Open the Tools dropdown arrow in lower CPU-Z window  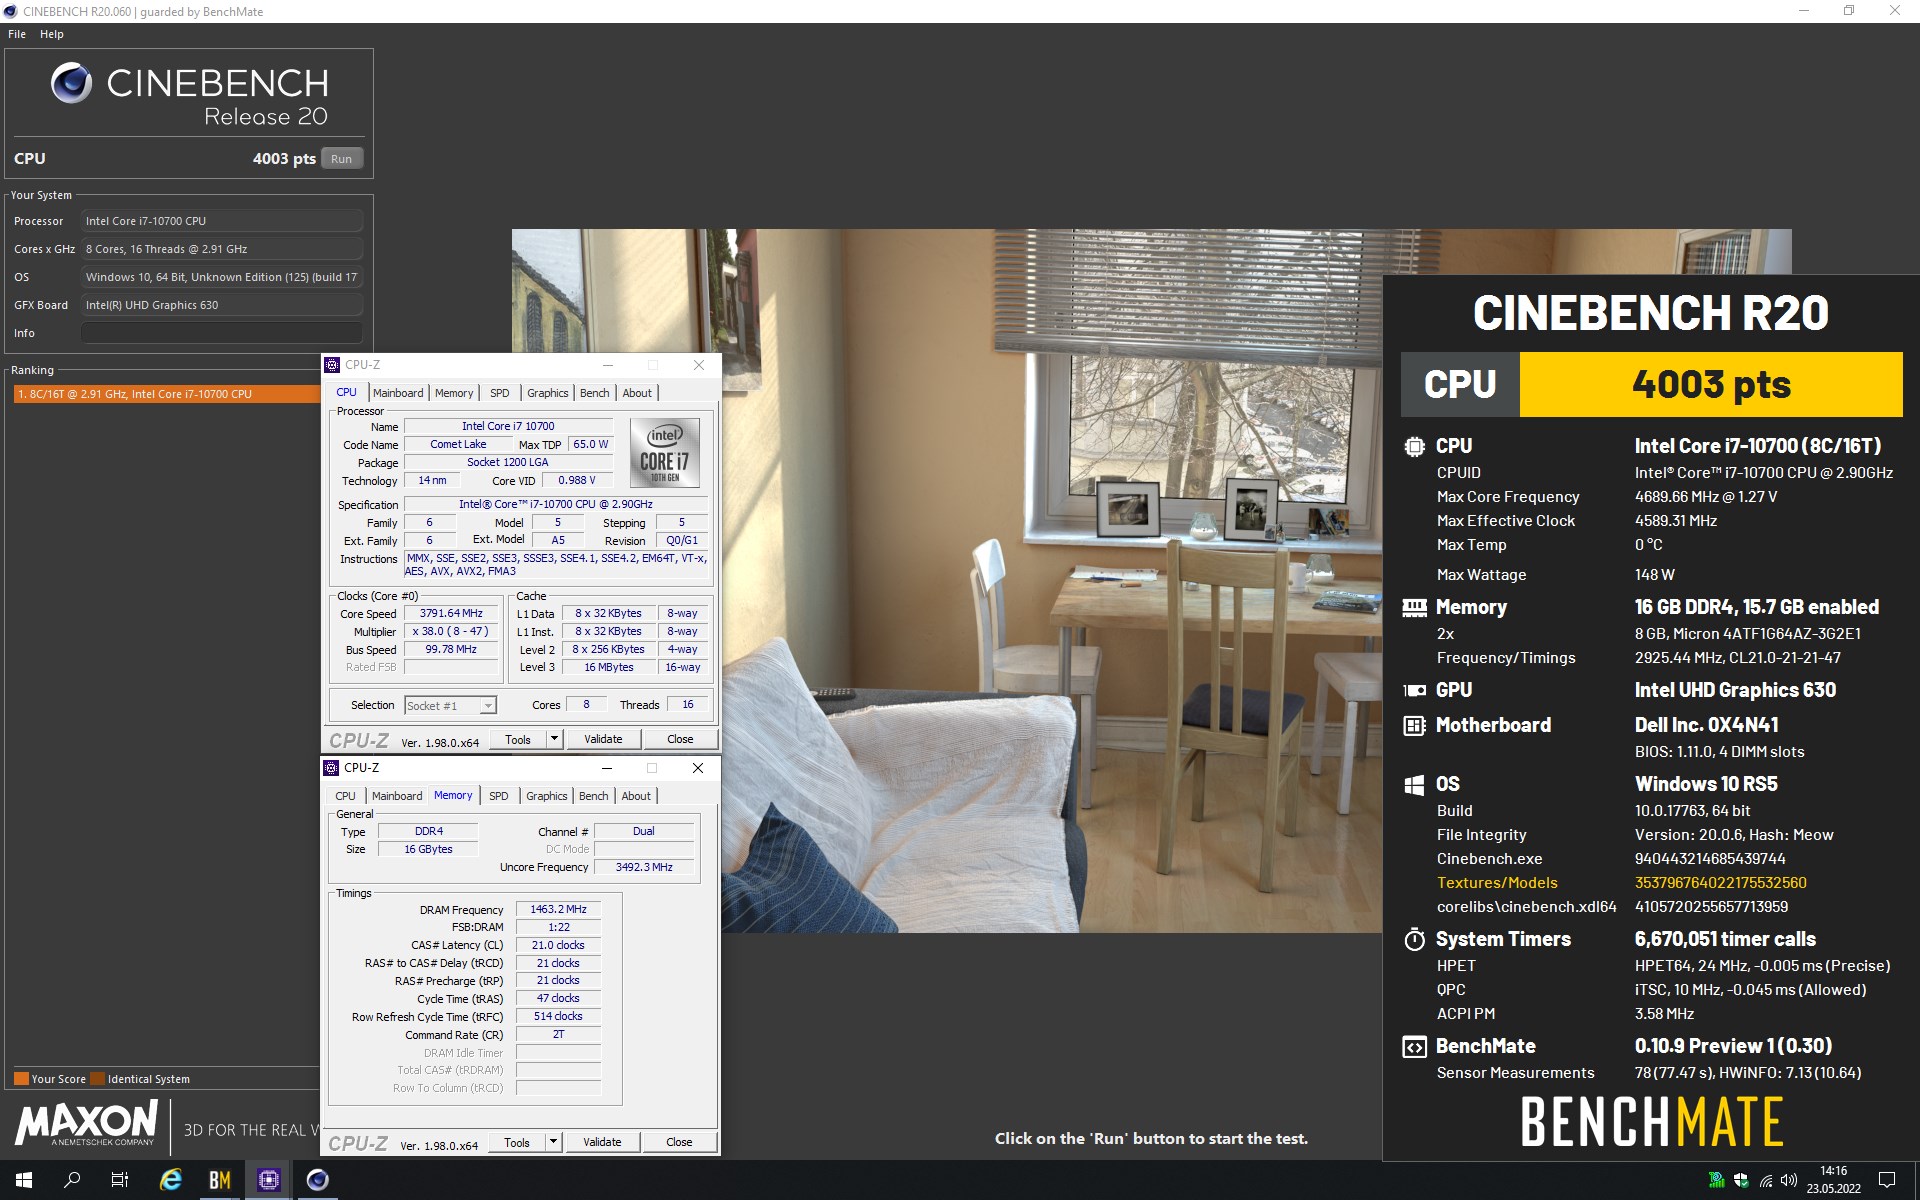click(x=553, y=1142)
